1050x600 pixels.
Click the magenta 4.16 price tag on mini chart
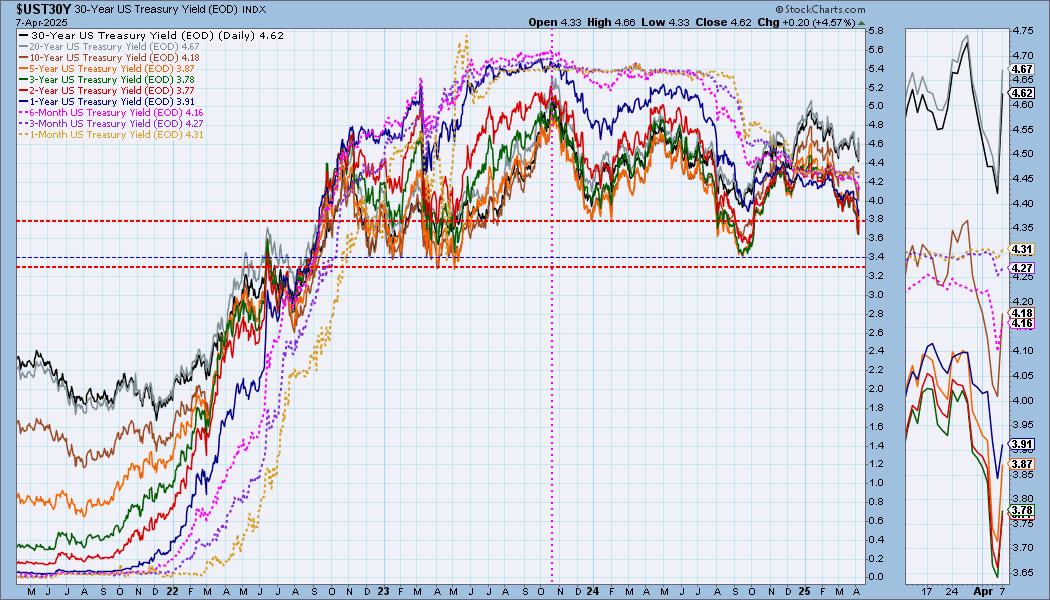(1023, 323)
